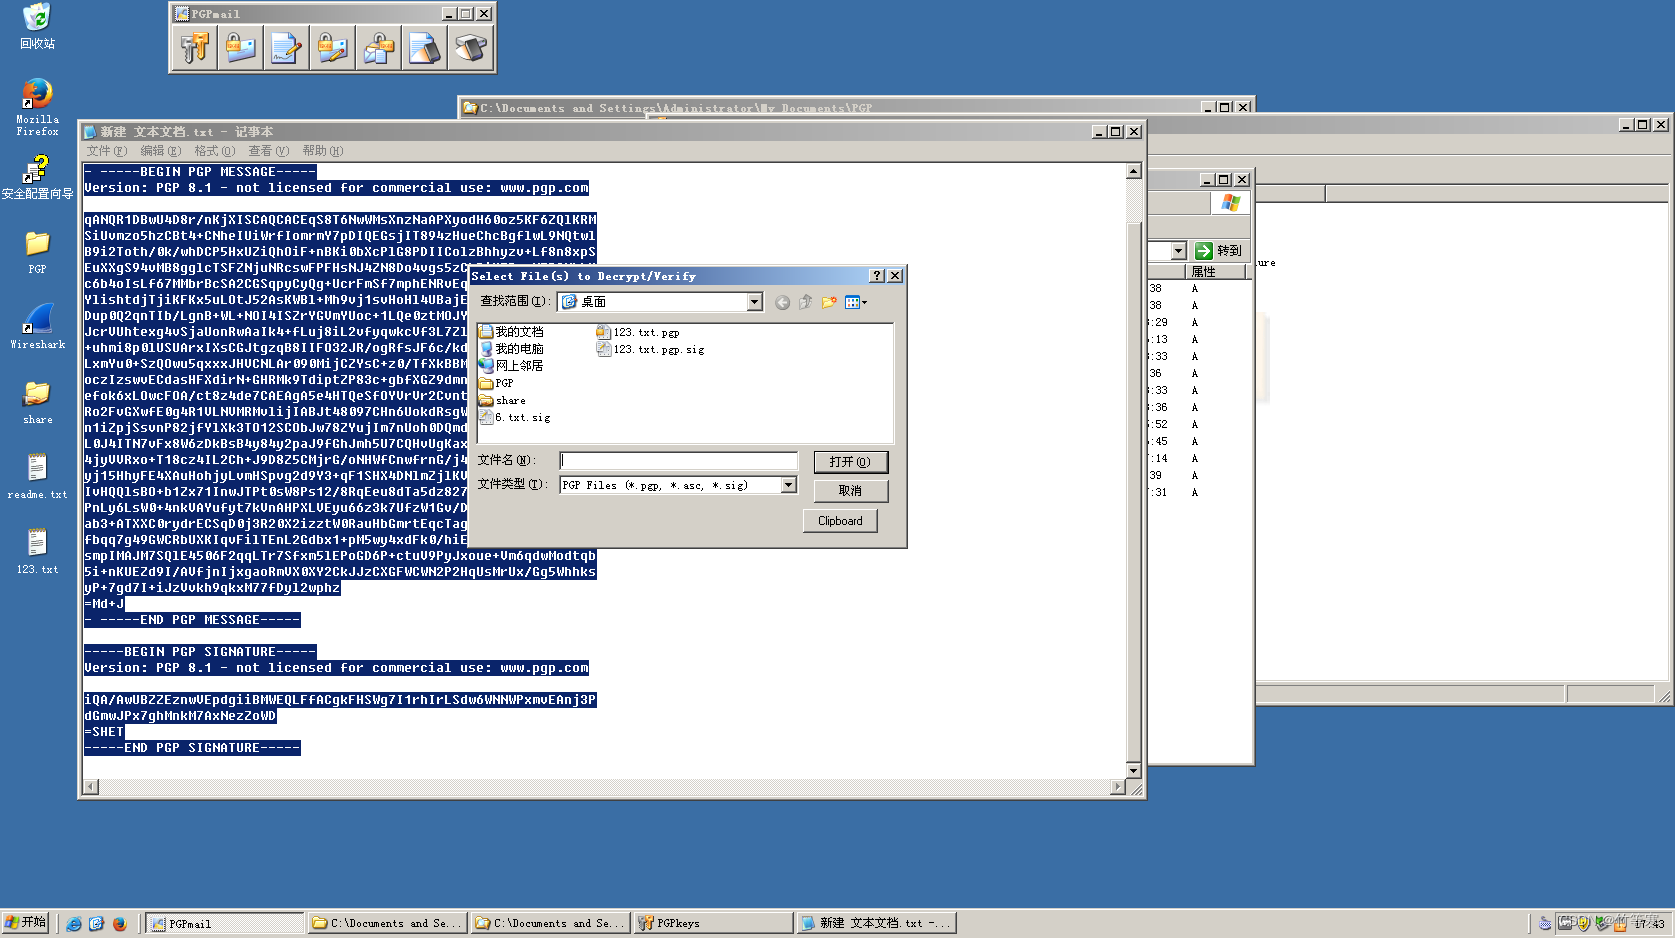Select share folder in file dialog
1675x938 pixels.
pyautogui.click(x=502, y=400)
